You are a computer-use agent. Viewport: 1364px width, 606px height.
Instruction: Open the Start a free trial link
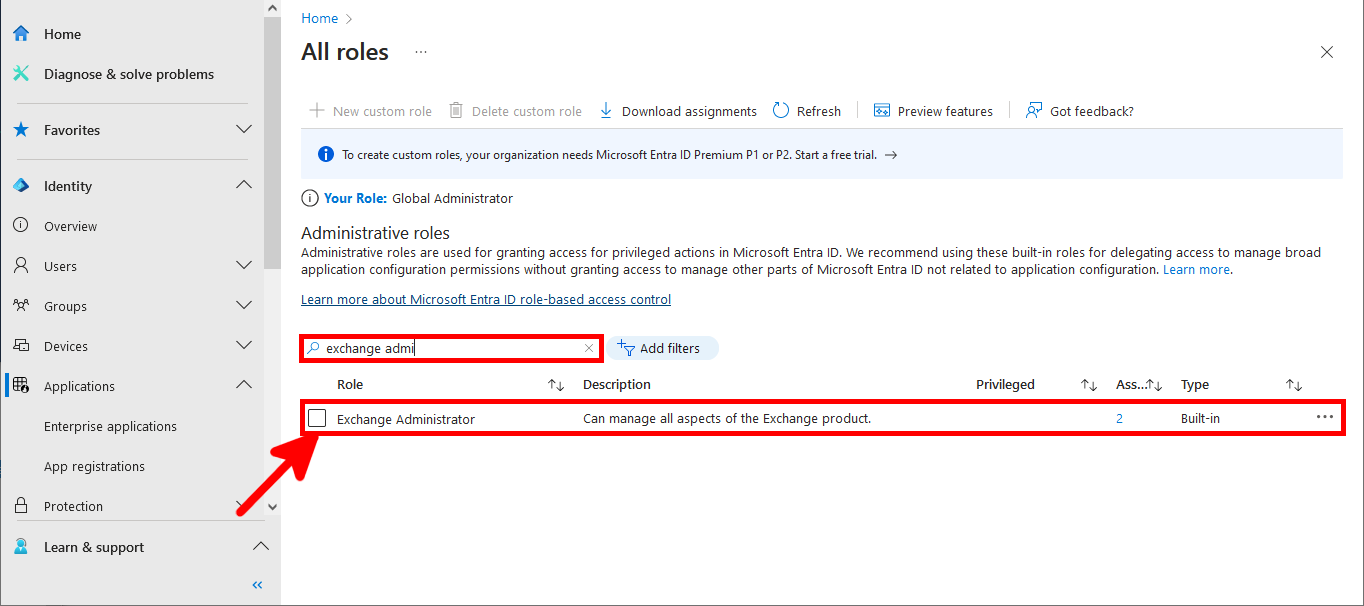835,154
